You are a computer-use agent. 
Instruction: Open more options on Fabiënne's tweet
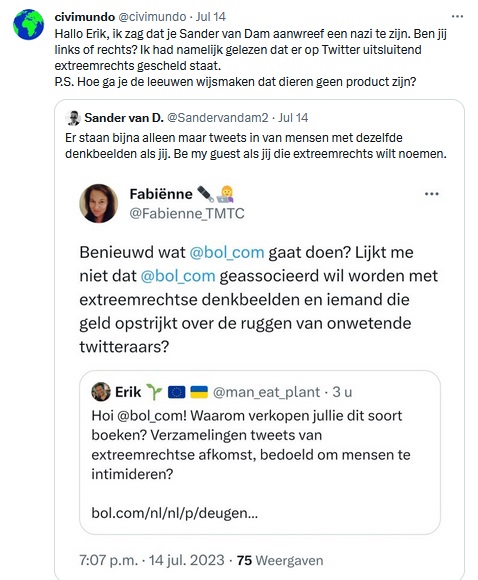431,194
